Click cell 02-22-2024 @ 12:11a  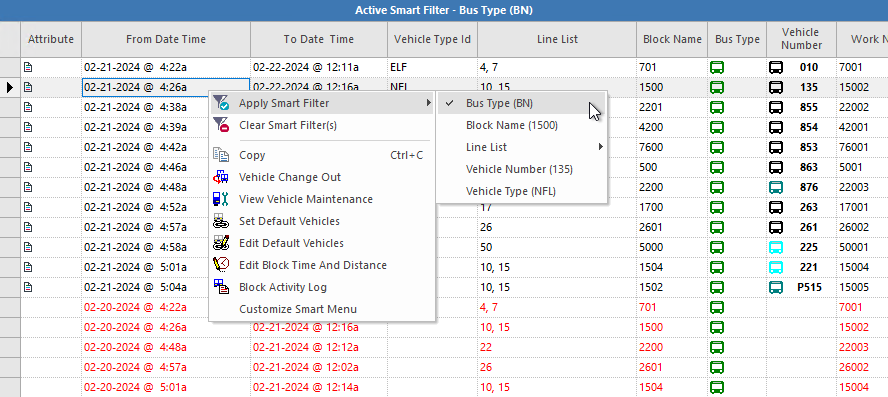319,67
